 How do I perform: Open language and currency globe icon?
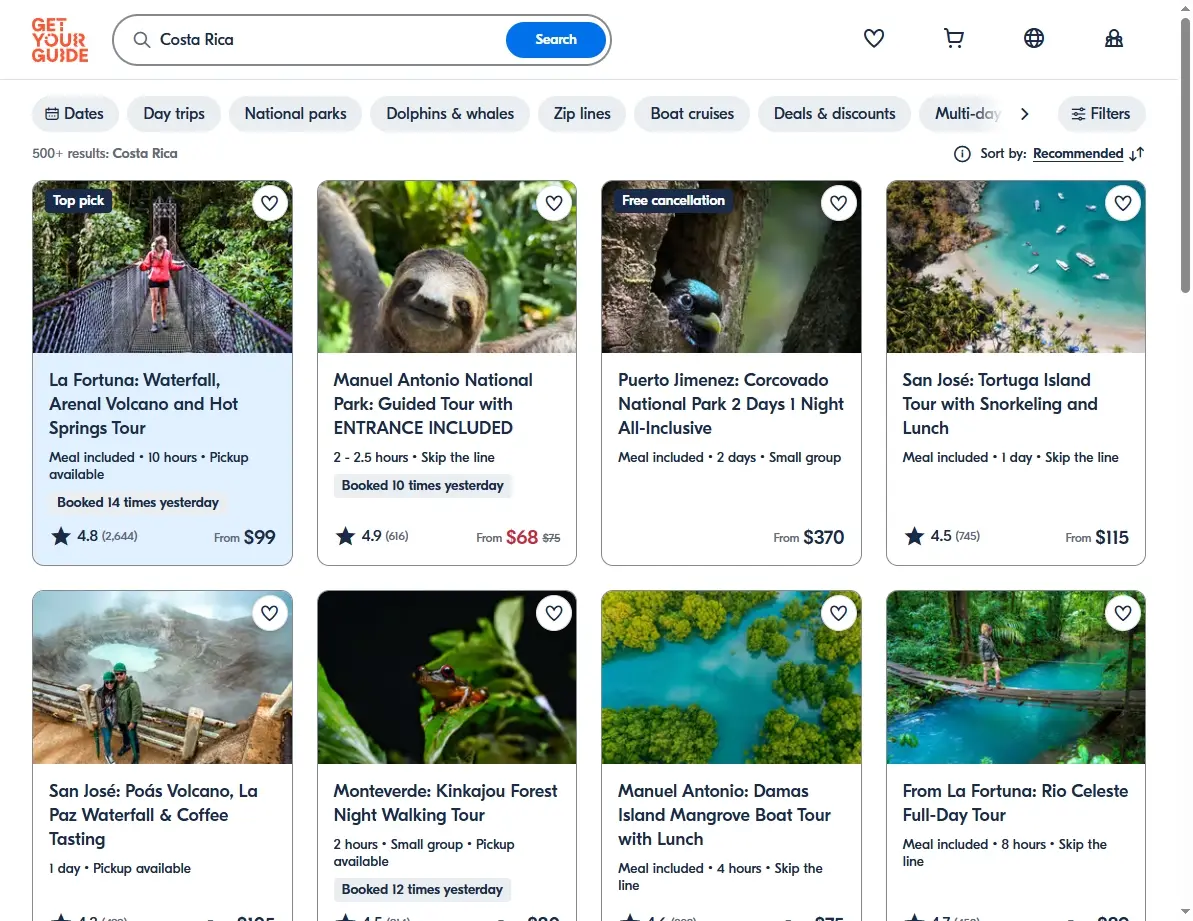pyautogui.click(x=1033, y=38)
